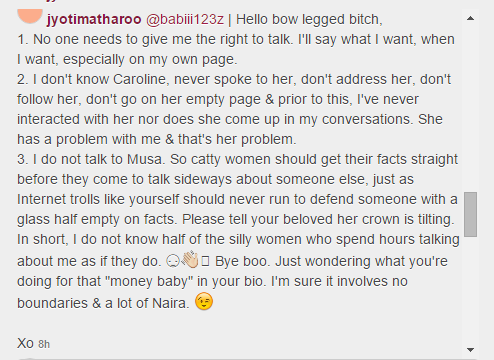The image size is (494, 360).
Task: Click the sad face emoji before the hand
Action: click(172, 261)
